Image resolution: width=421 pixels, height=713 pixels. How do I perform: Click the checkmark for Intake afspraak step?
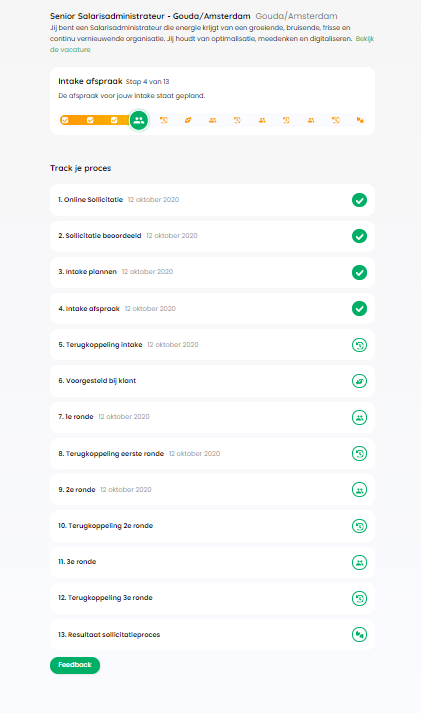pos(359,309)
